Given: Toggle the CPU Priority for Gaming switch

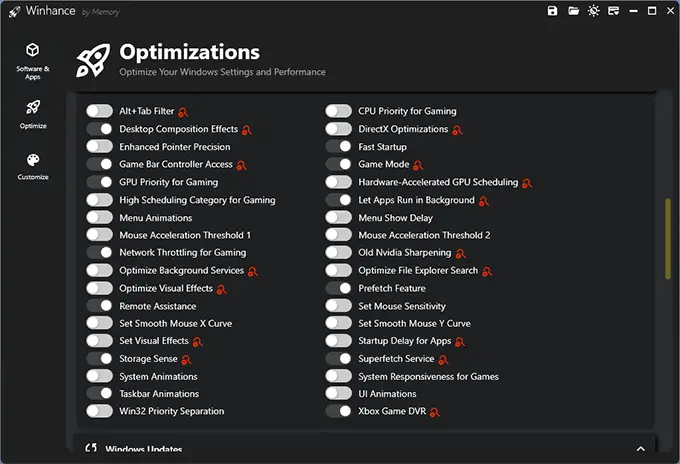Looking at the screenshot, I should coord(338,112).
